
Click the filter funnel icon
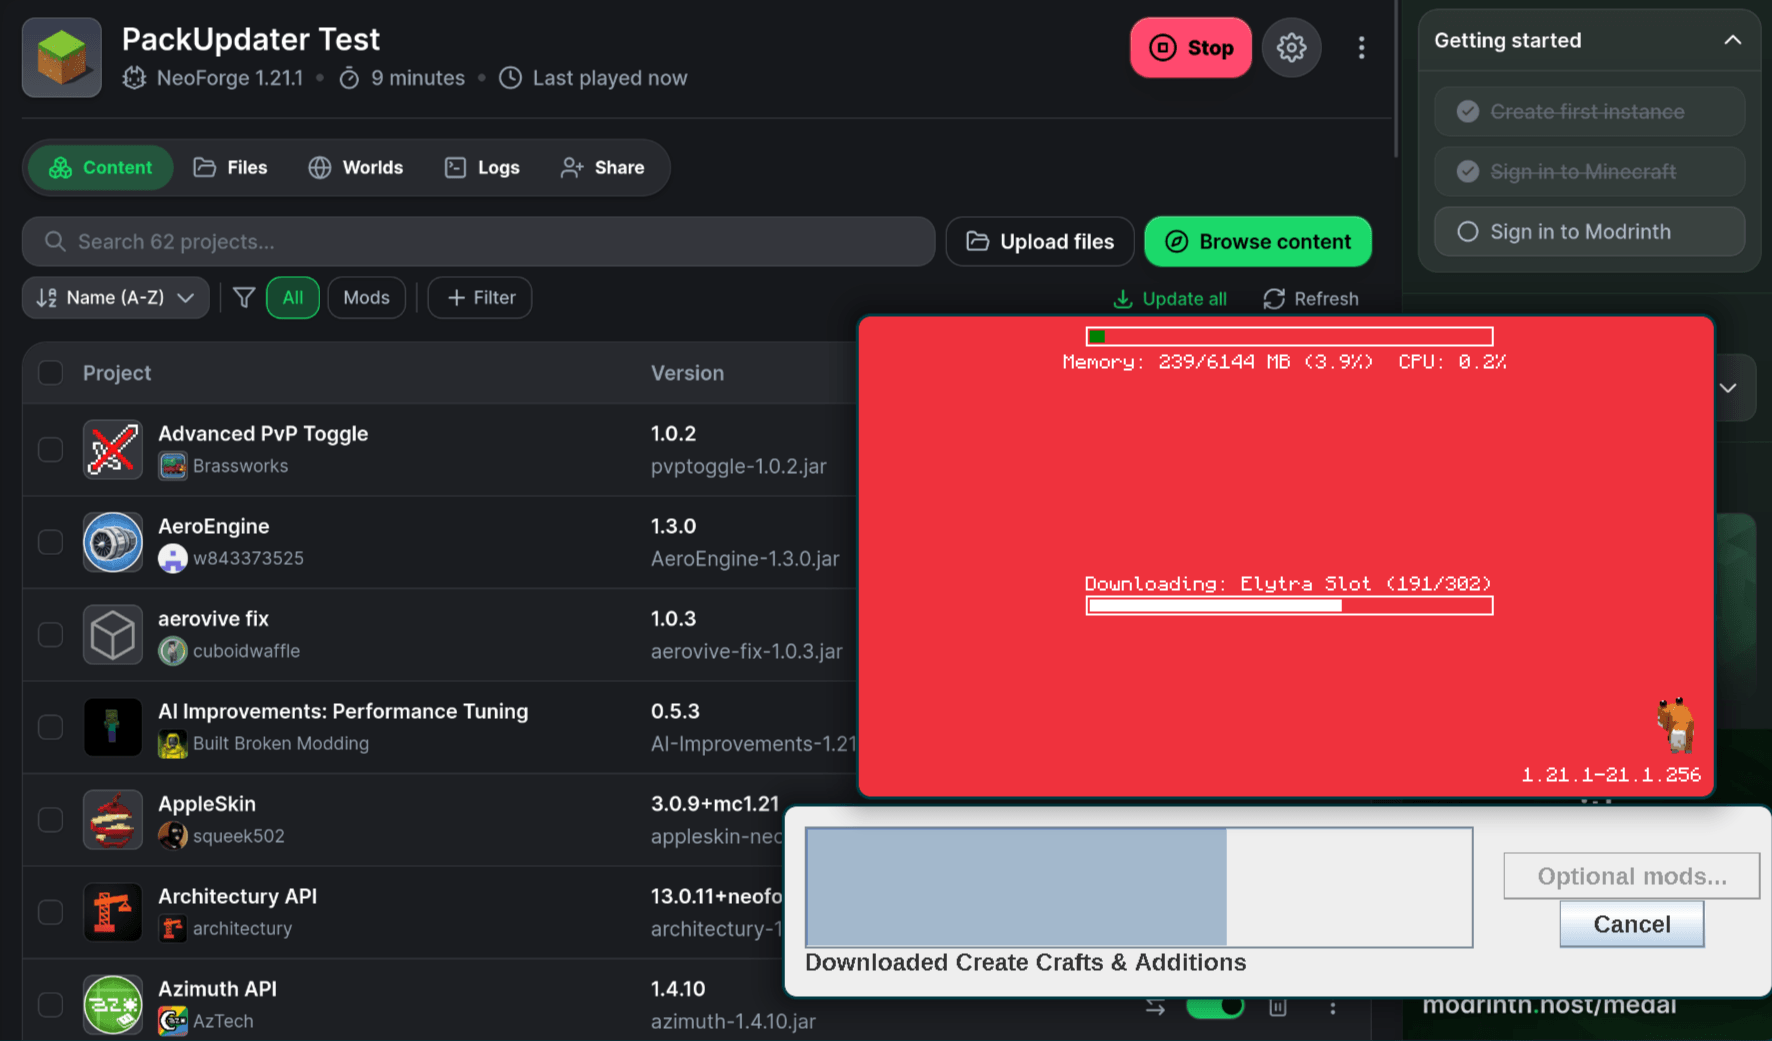(x=244, y=297)
